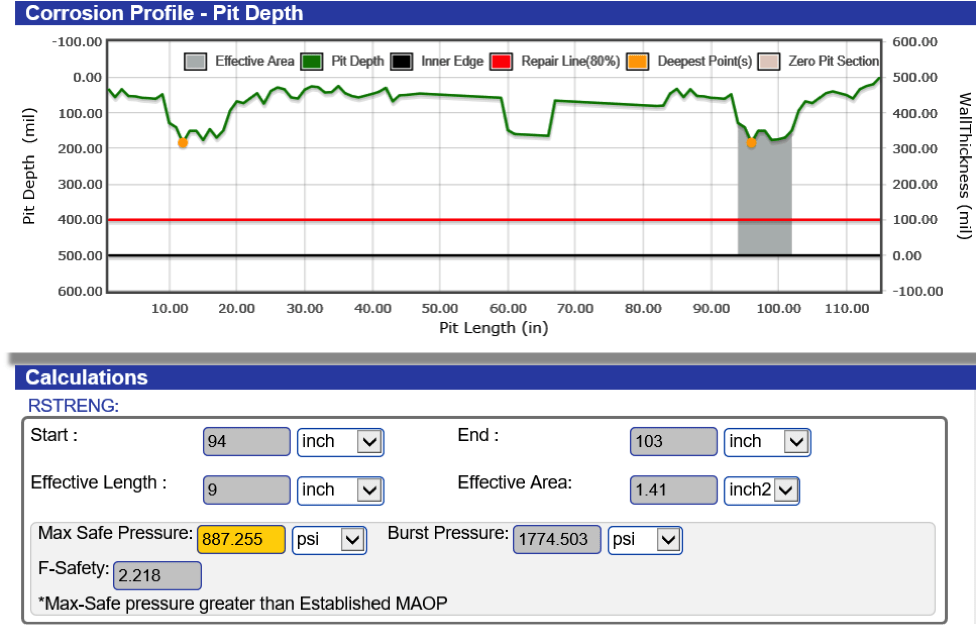Open the Start unit inch dropdown
Viewport: 977px width, 626px height.
[340, 442]
